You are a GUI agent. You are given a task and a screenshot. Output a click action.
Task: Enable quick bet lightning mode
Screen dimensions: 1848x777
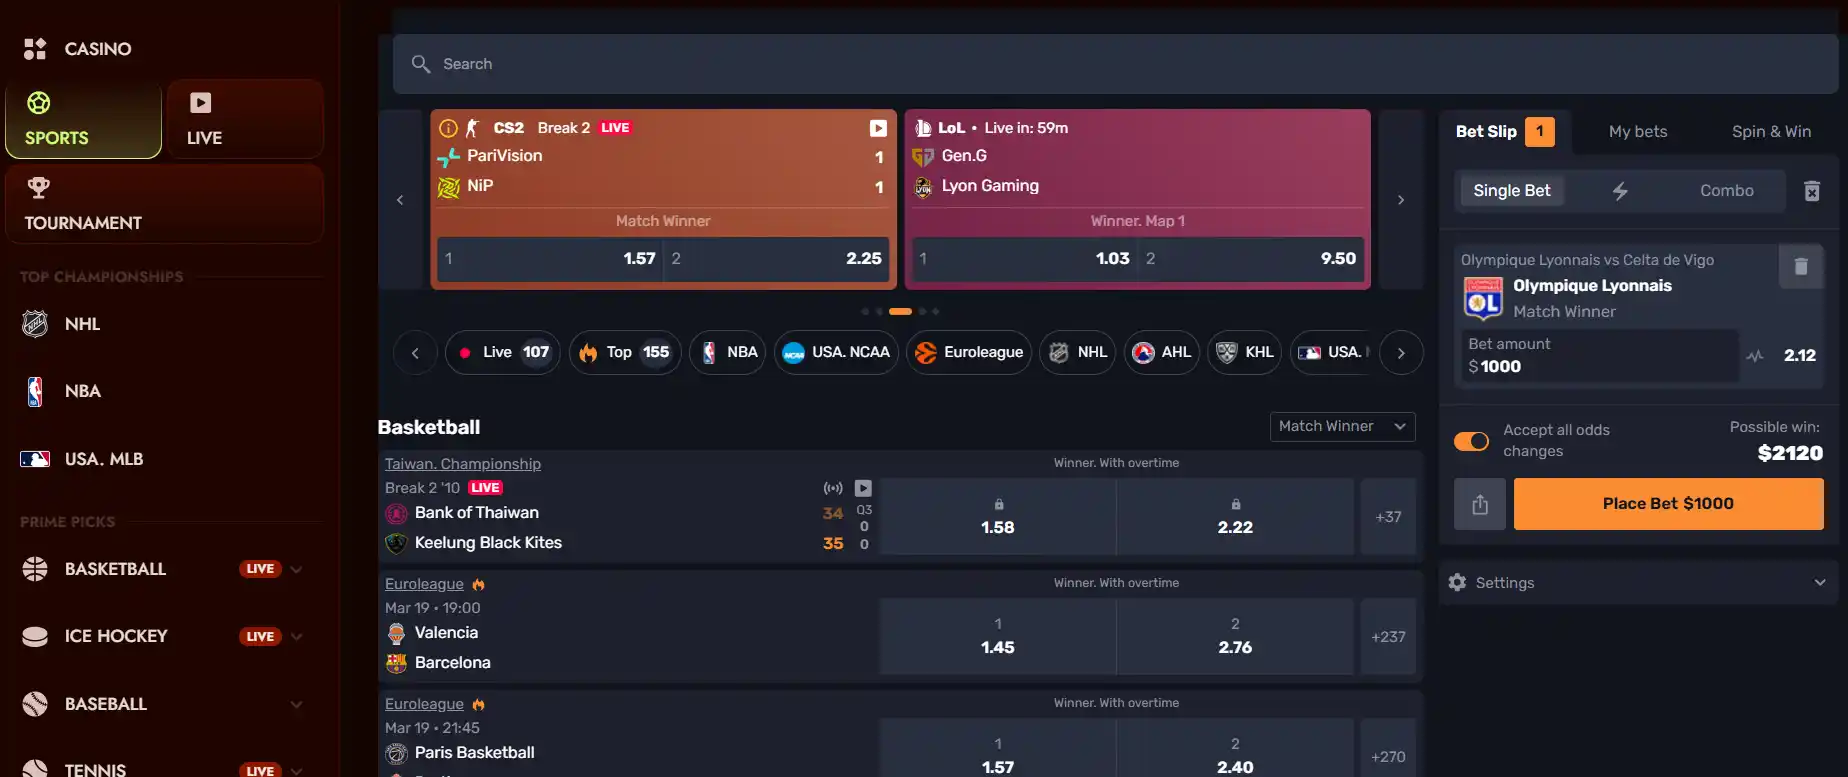point(1620,191)
